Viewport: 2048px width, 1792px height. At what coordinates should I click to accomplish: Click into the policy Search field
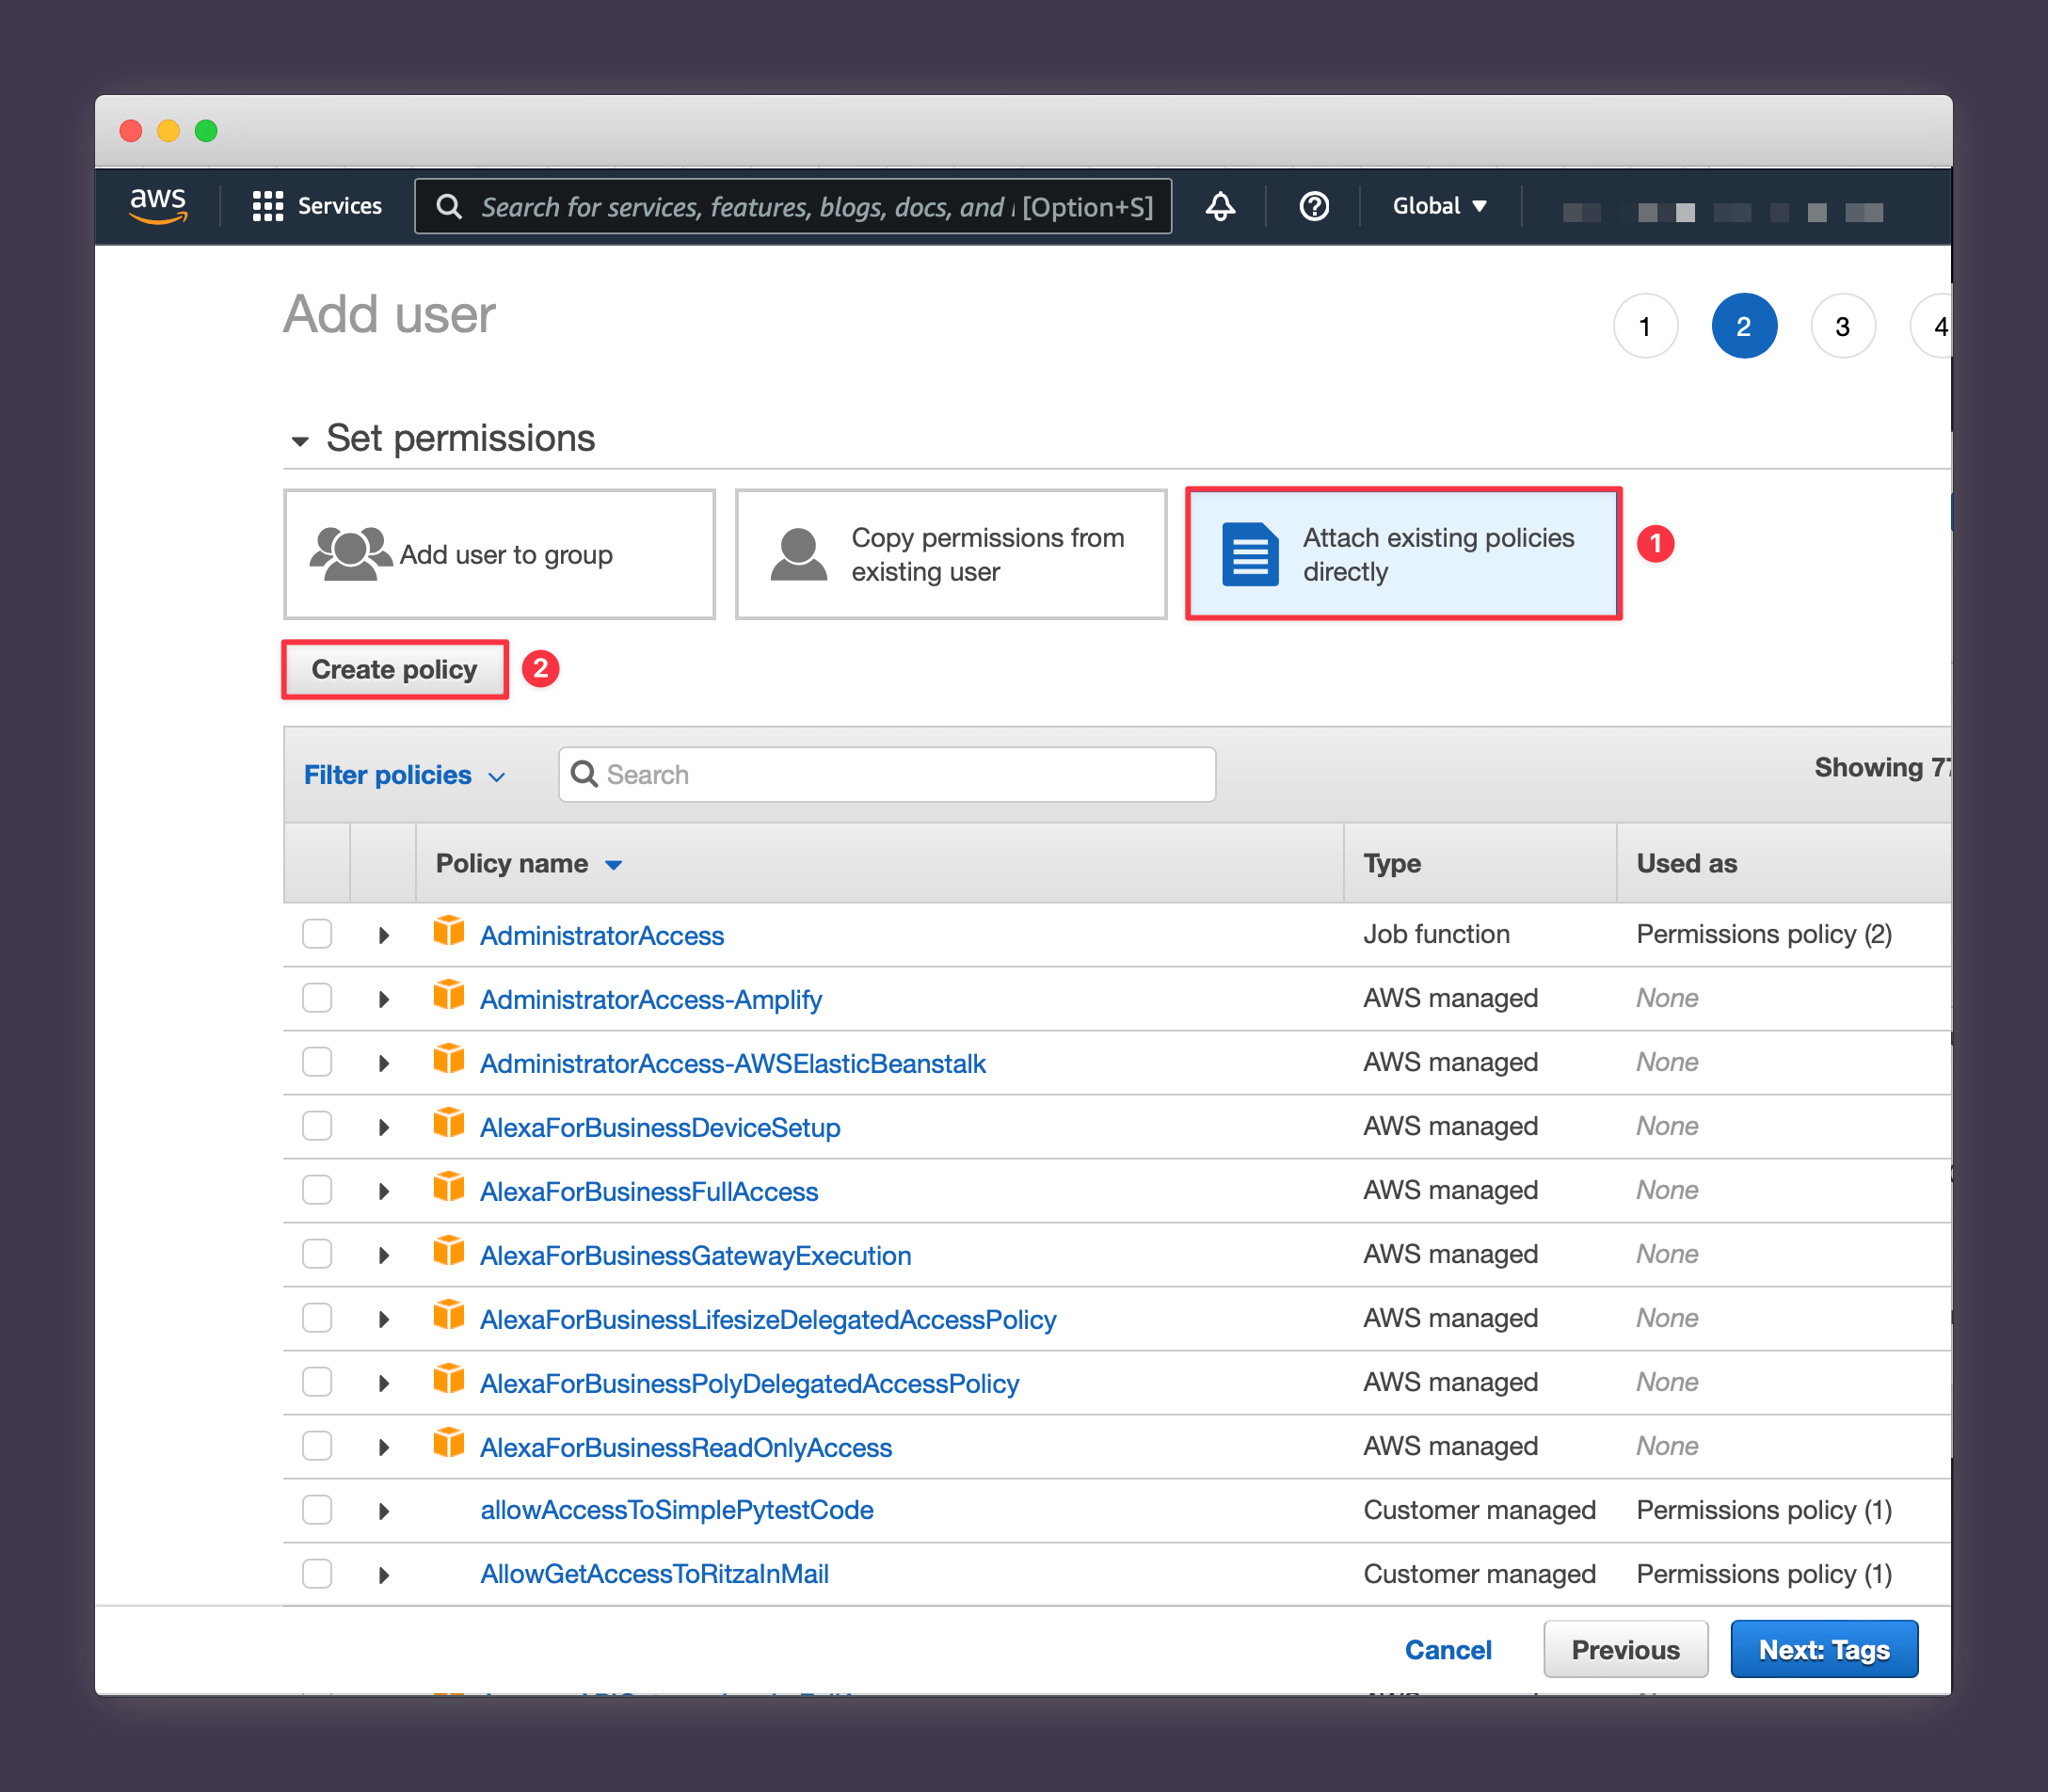tap(887, 774)
